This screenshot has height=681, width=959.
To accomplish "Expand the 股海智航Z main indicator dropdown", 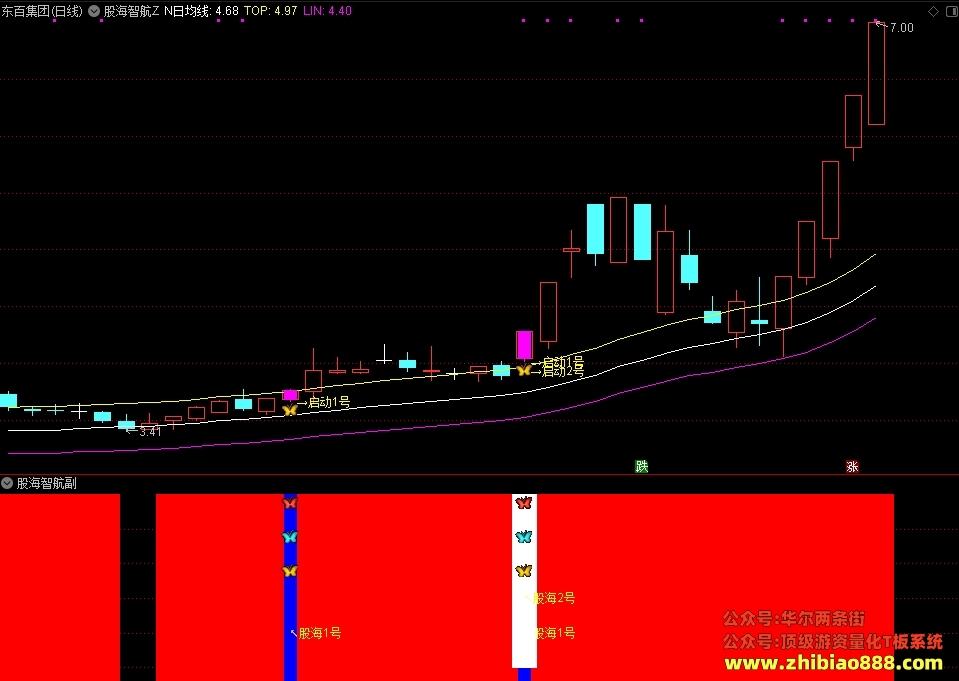I will coord(94,11).
